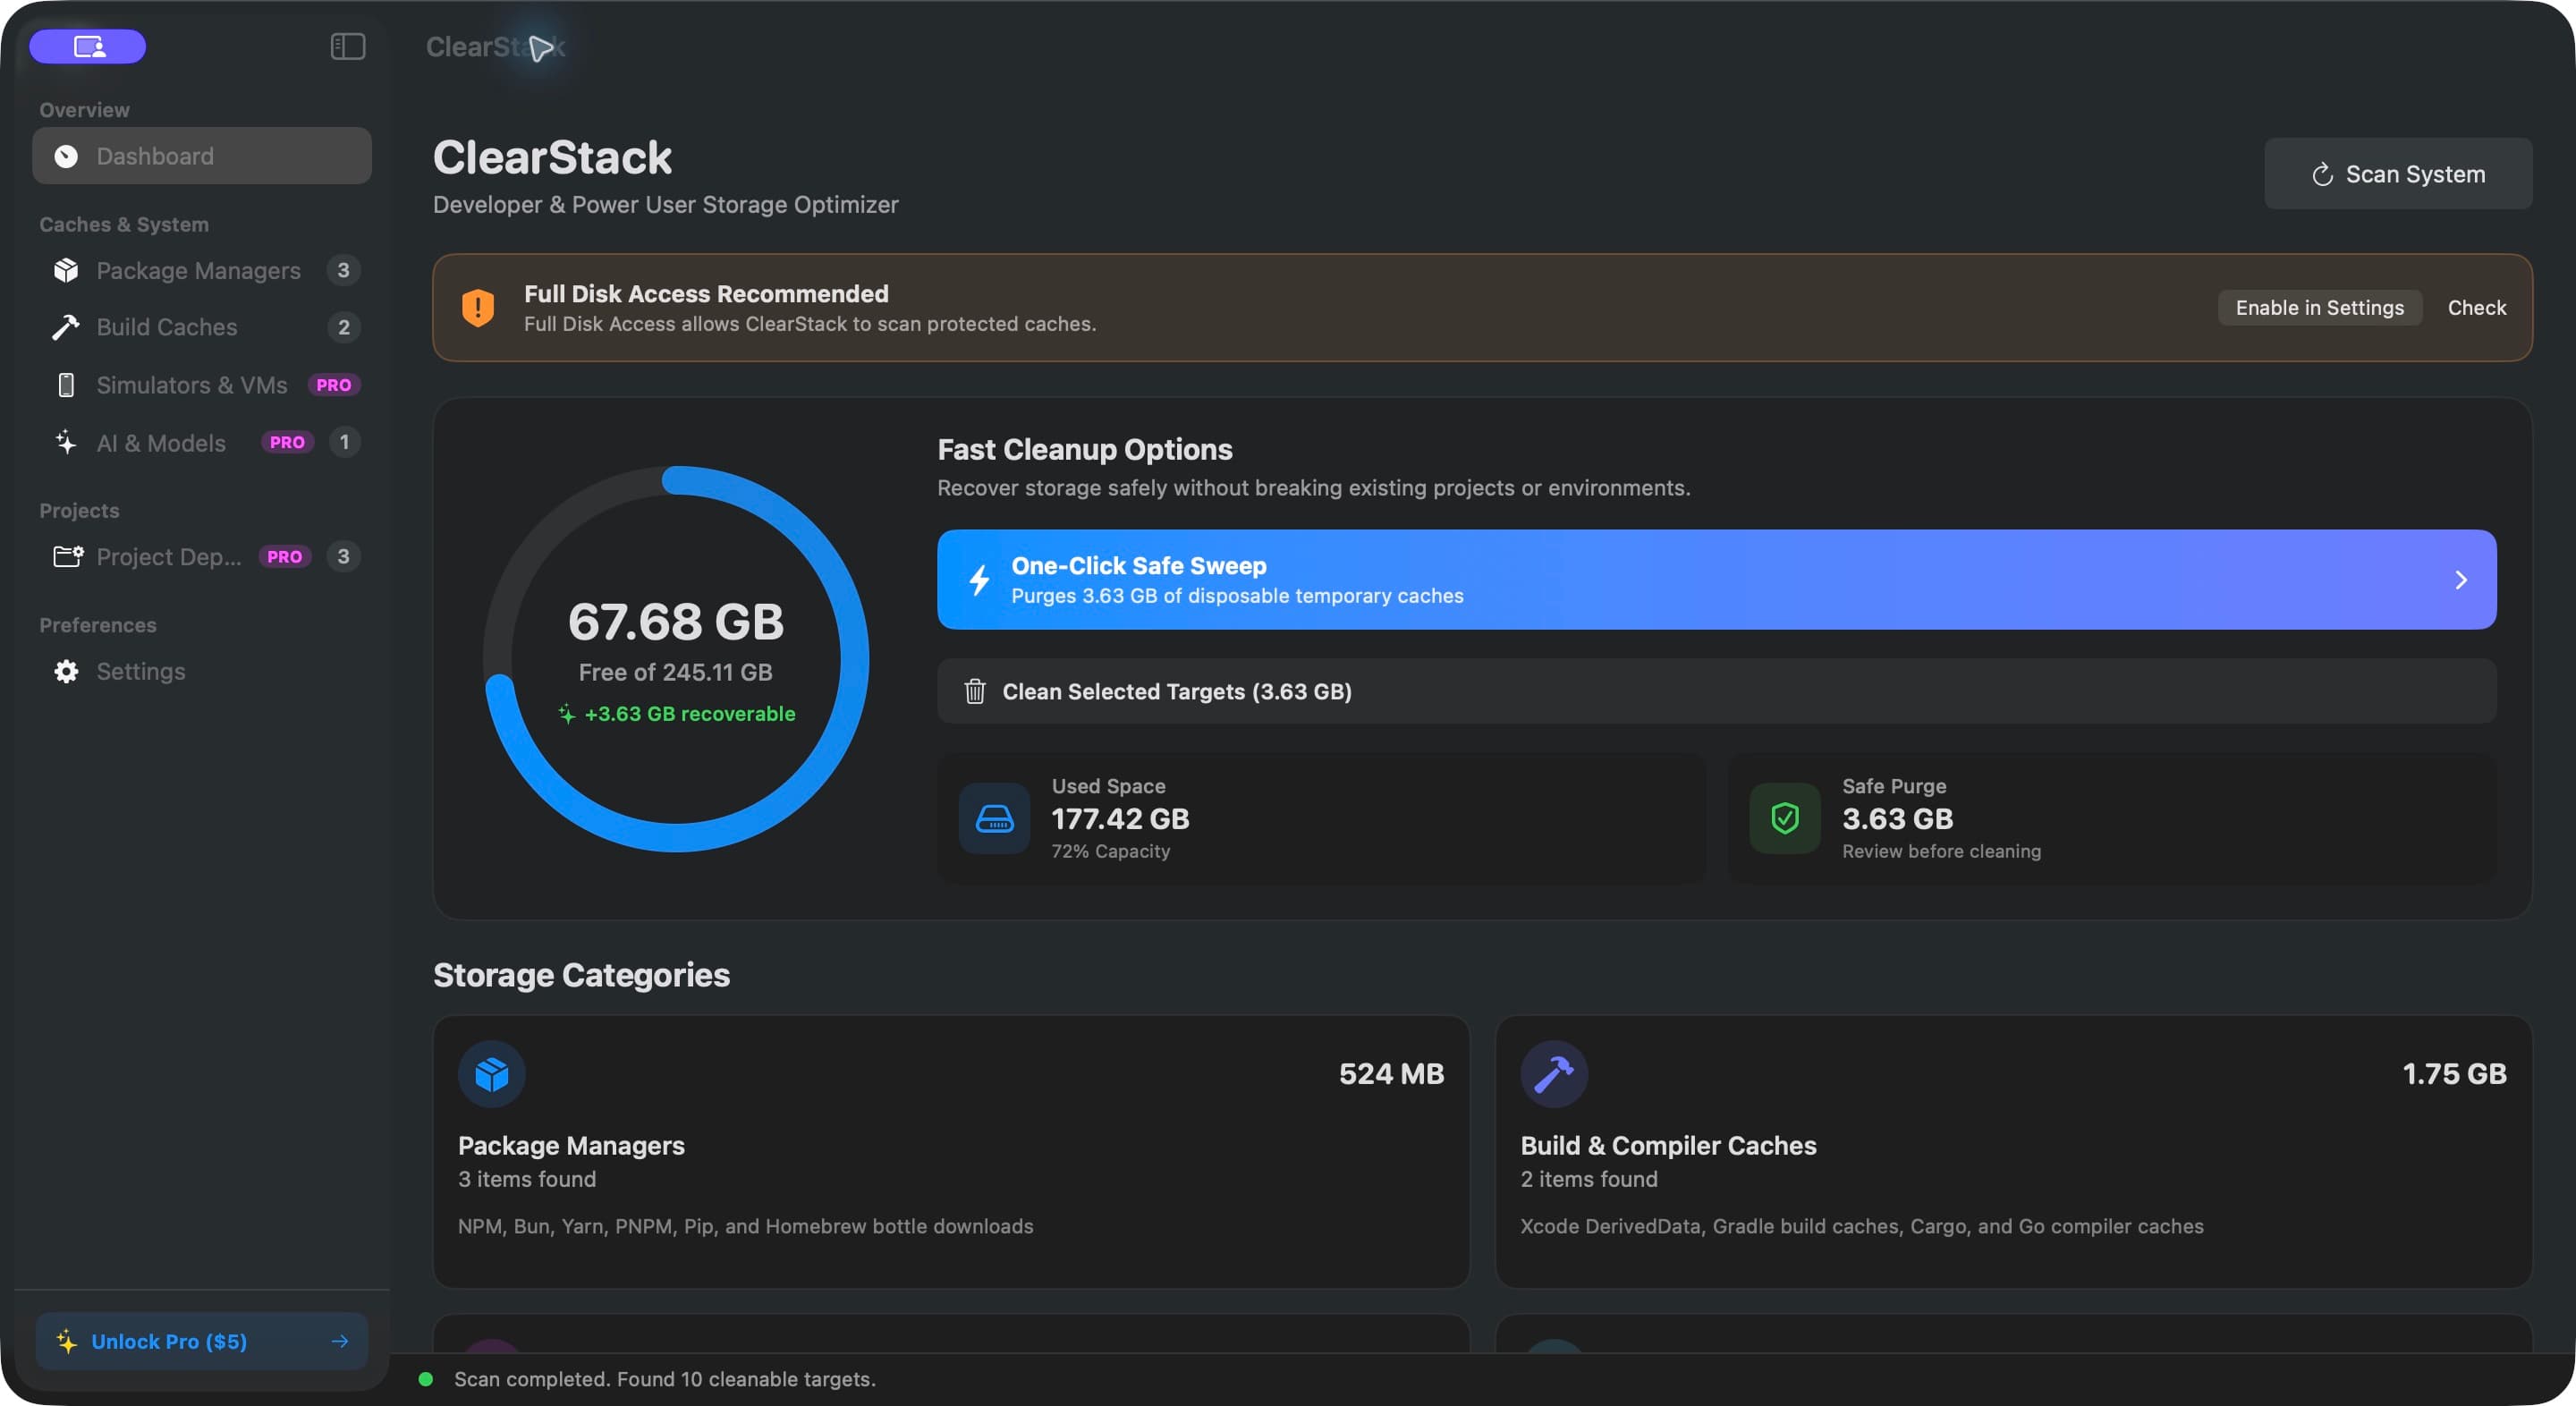Toggle the sidebar panel icon
Viewport: 2576px width, 1406px height.
click(x=348, y=46)
